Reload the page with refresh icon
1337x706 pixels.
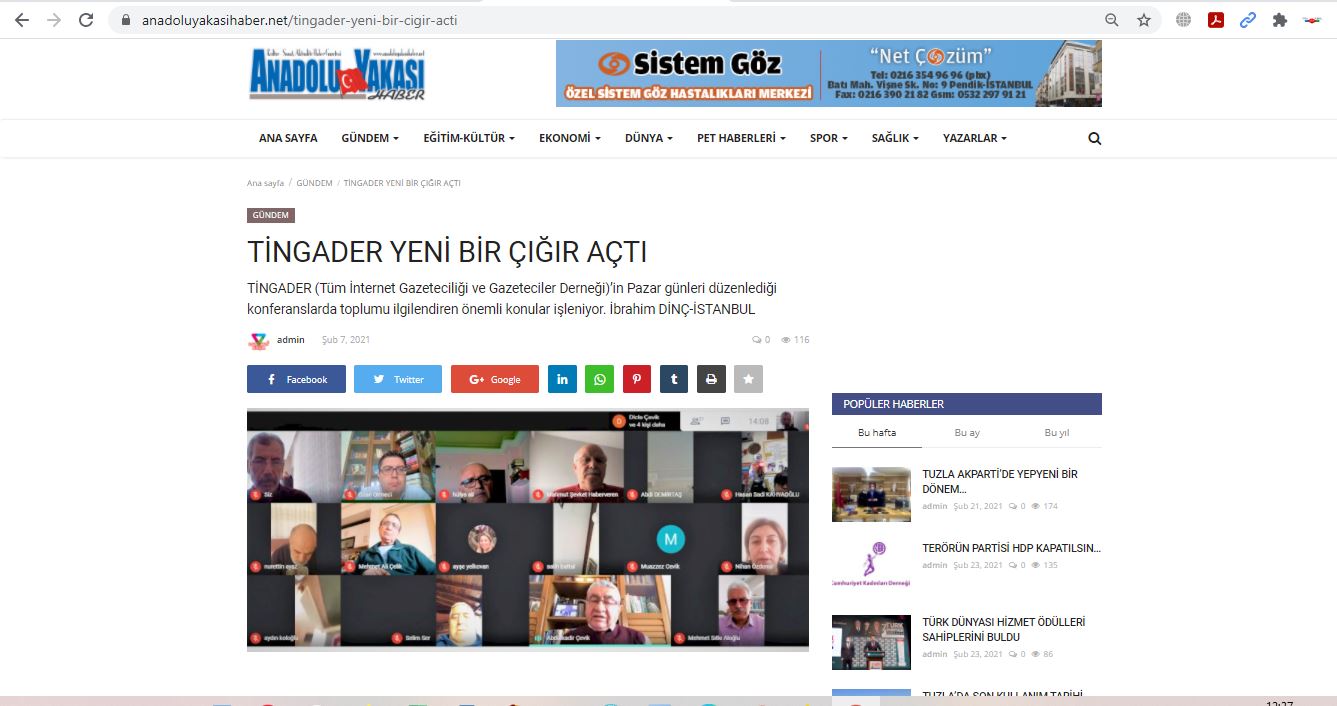[x=86, y=20]
